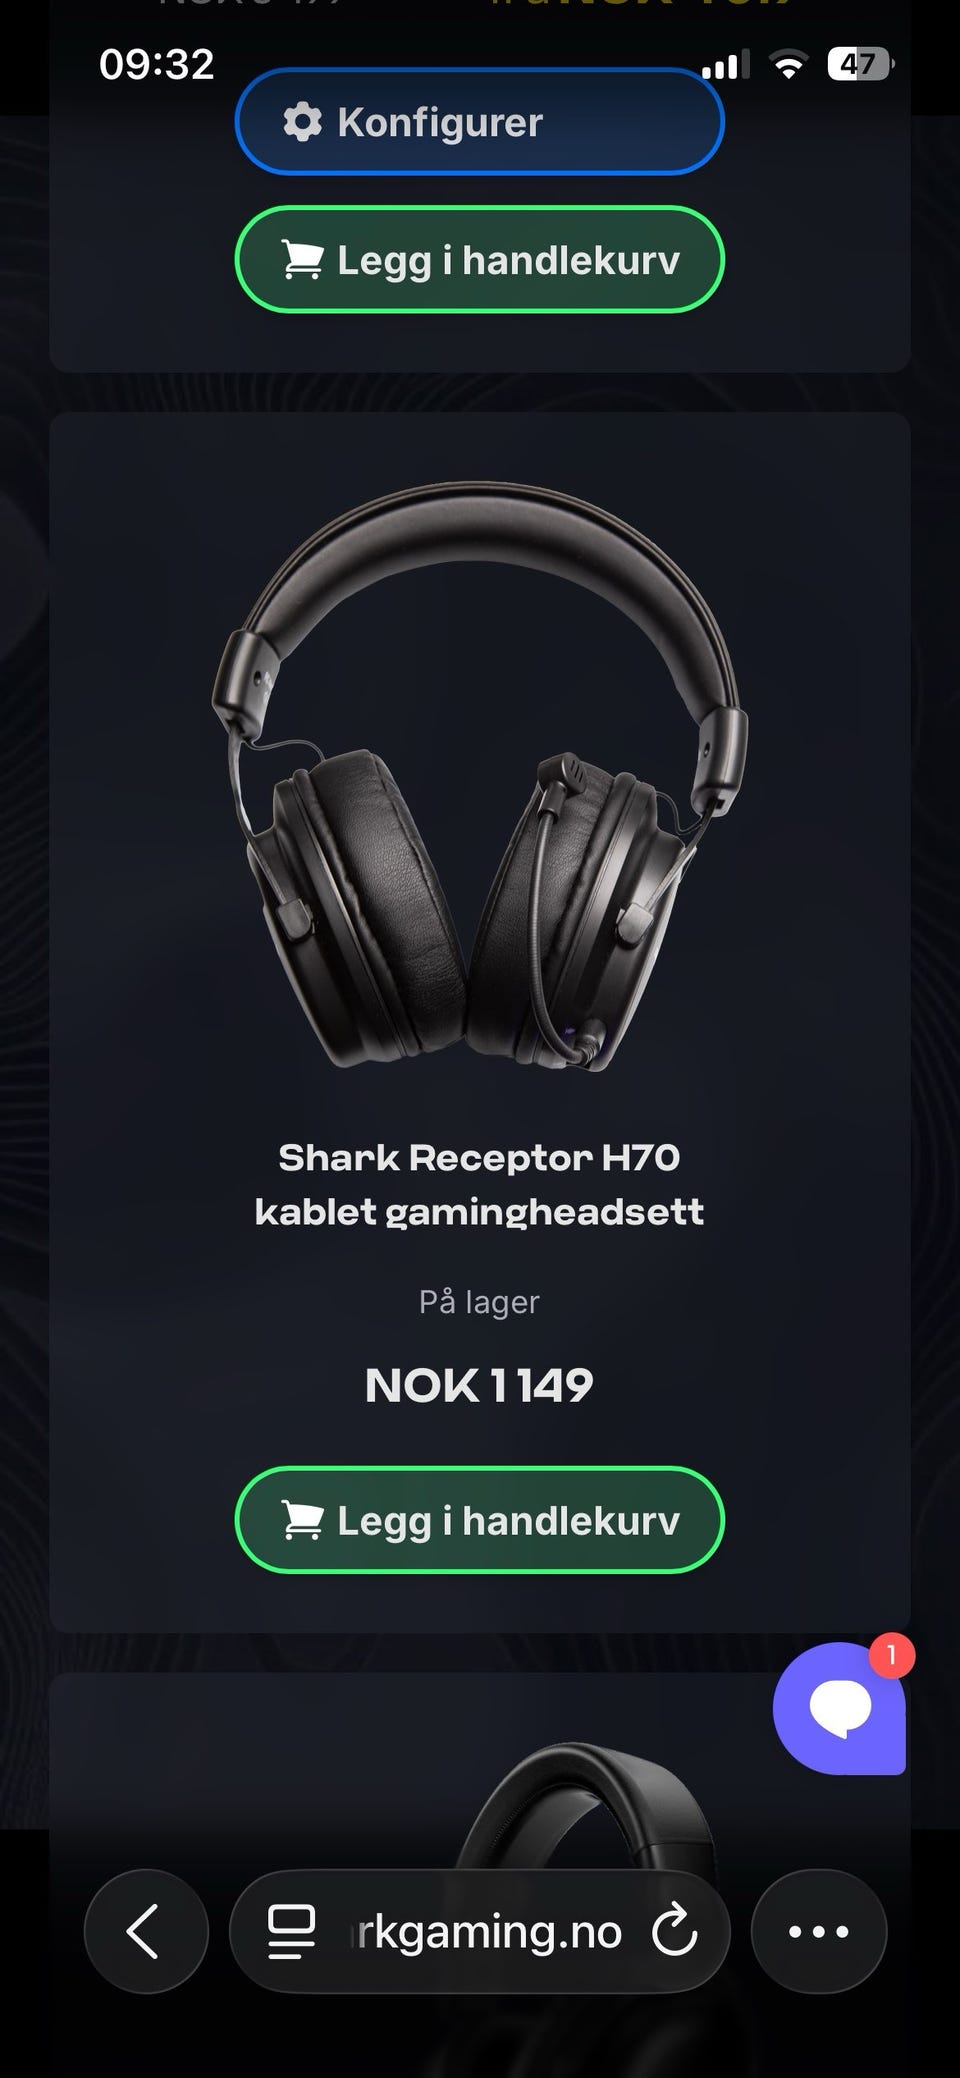960x2078 pixels.
Task: Click the NOK 1 149 price text
Action: (x=479, y=1386)
